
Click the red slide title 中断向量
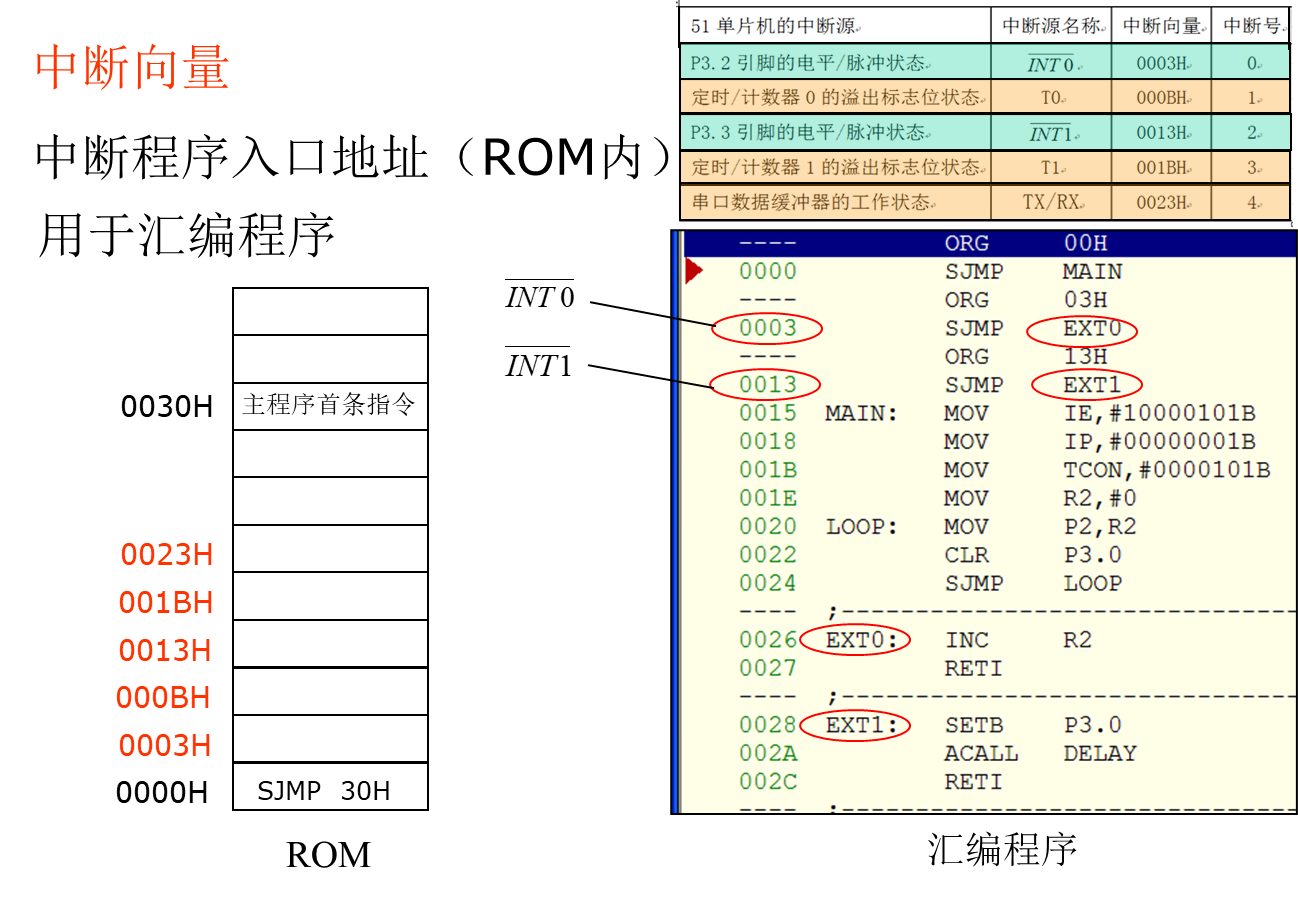[x=132, y=68]
